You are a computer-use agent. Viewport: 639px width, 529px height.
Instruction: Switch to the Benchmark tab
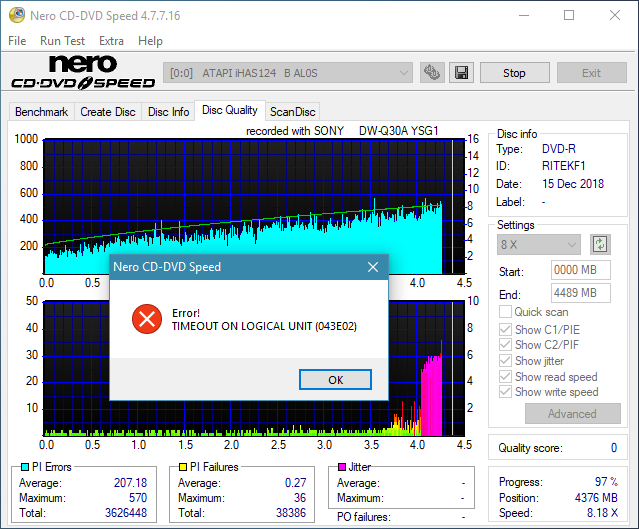[x=42, y=112]
